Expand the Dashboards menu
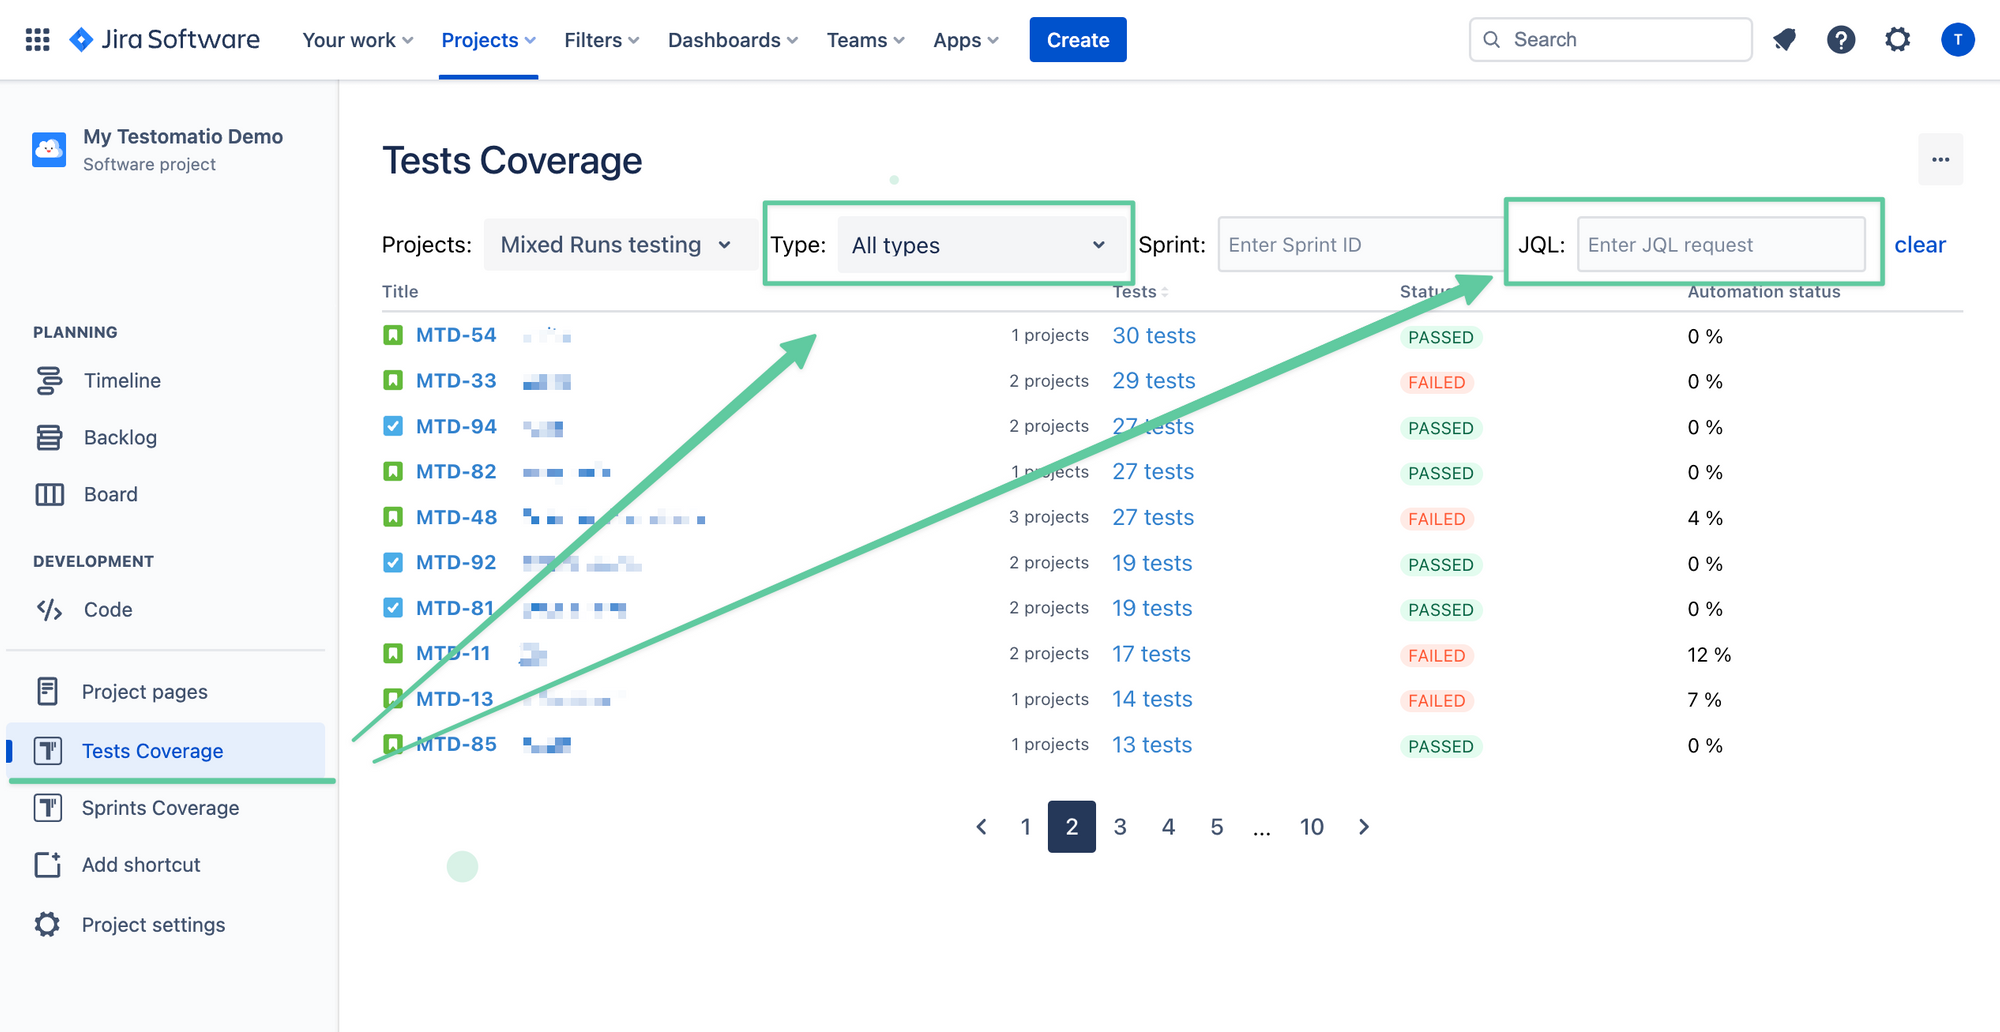Screen dimensions: 2000x1032 pos(733,40)
